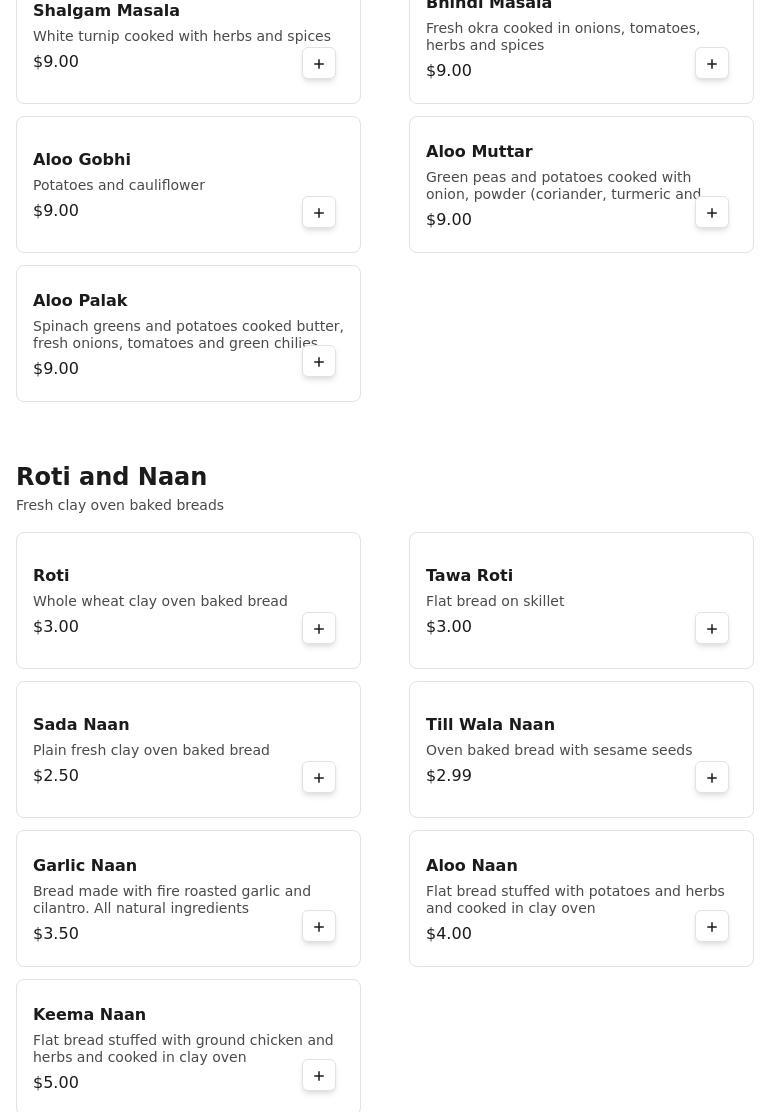Add Garlic Naan to cart

tap(319, 927)
